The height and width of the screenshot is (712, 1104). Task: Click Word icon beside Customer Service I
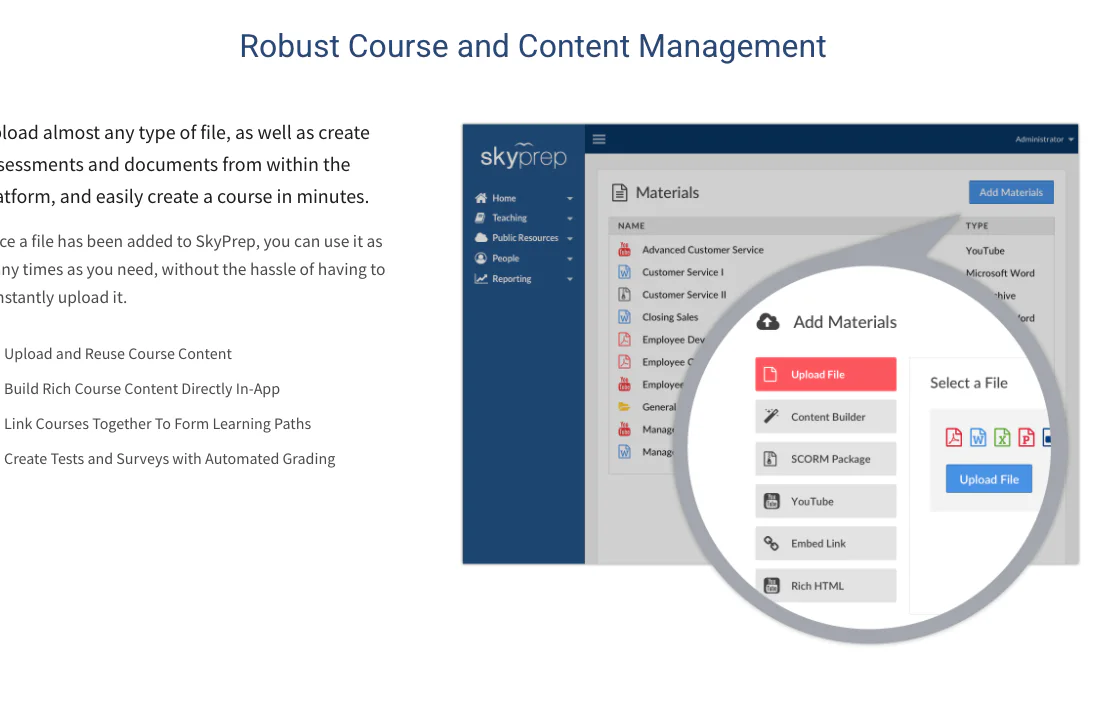pos(624,272)
